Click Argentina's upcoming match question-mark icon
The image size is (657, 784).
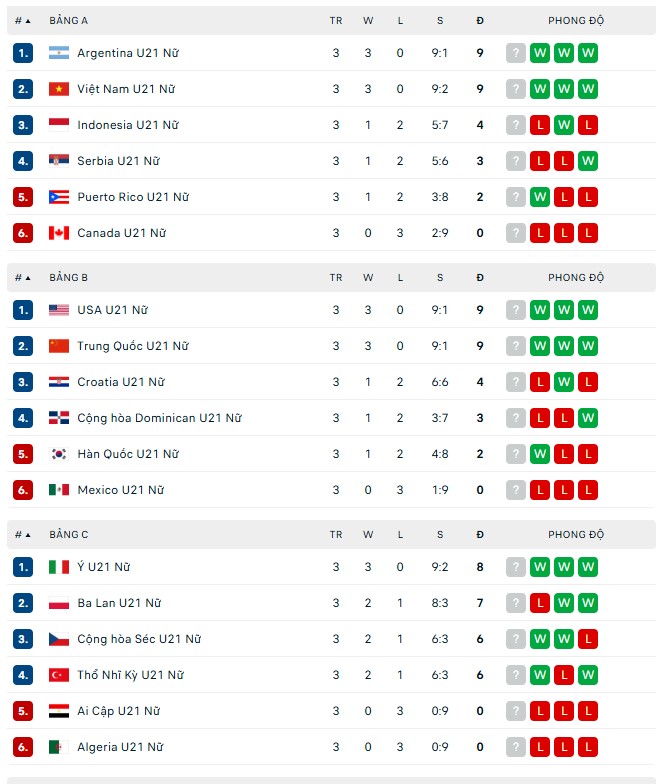(516, 53)
